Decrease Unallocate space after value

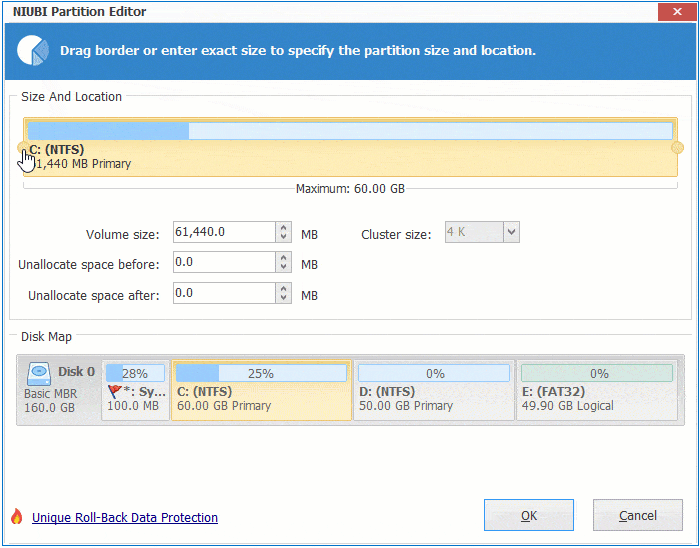[x=283, y=298]
